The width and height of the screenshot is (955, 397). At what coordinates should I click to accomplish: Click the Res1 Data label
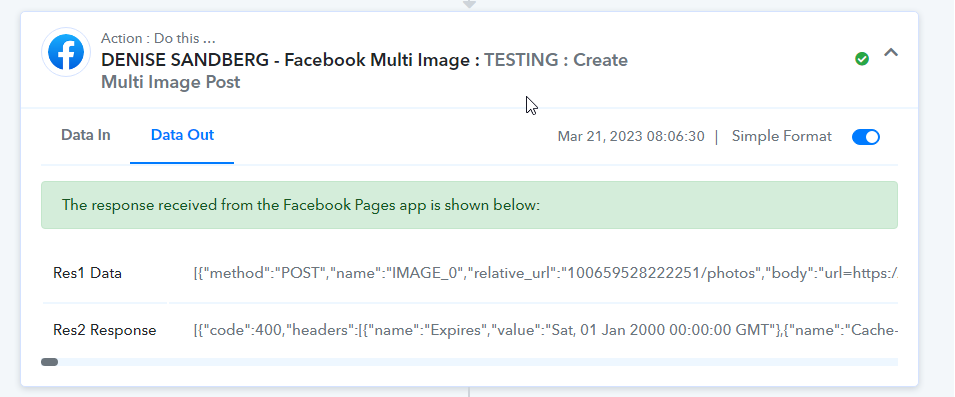click(87, 273)
